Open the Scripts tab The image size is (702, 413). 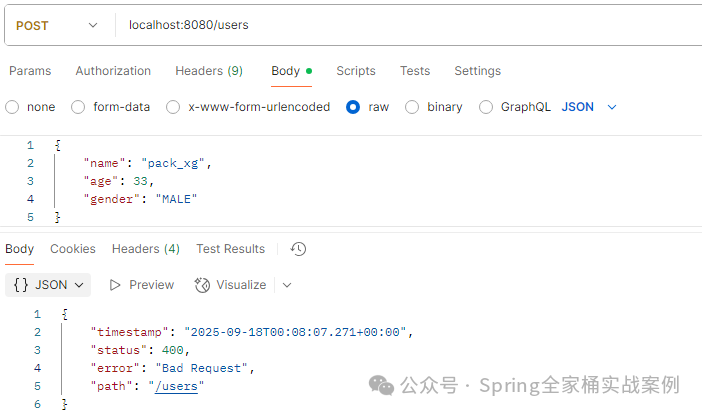click(355, 71)
